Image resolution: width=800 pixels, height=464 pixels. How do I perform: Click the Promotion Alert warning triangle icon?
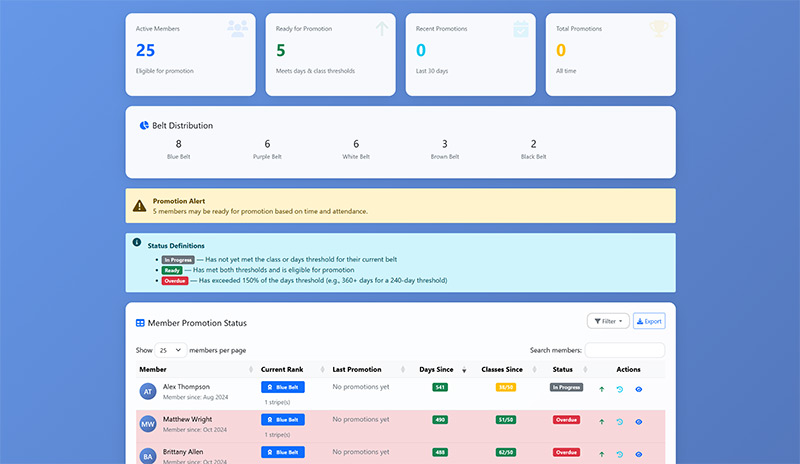point(139,206)
